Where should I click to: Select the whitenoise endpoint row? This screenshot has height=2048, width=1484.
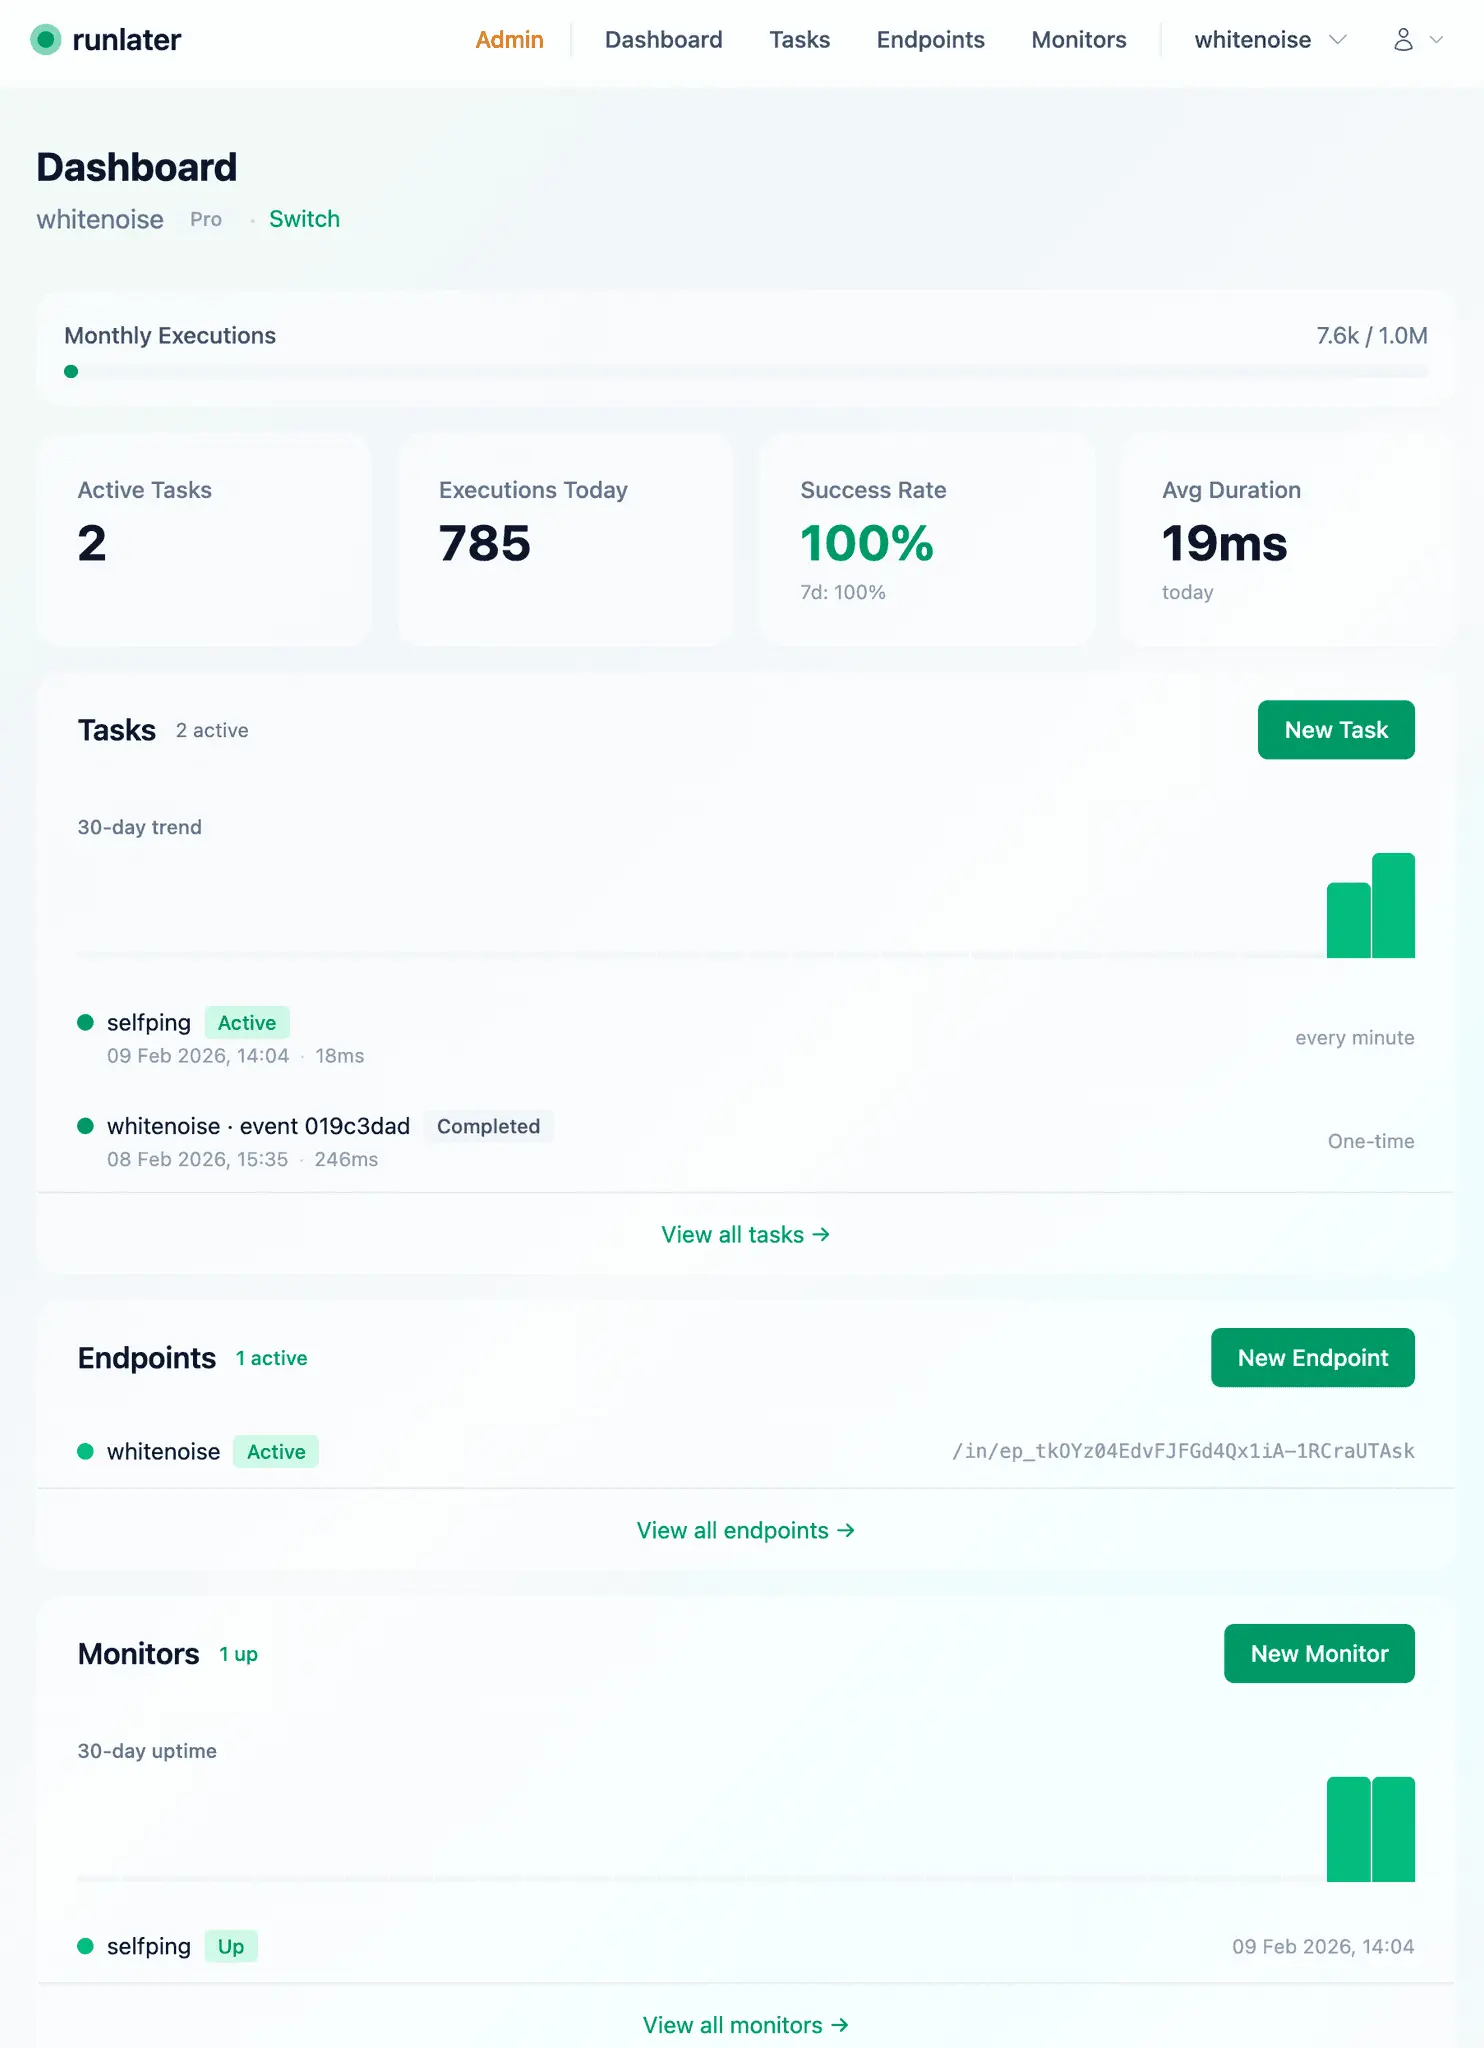pos(745,1452)
